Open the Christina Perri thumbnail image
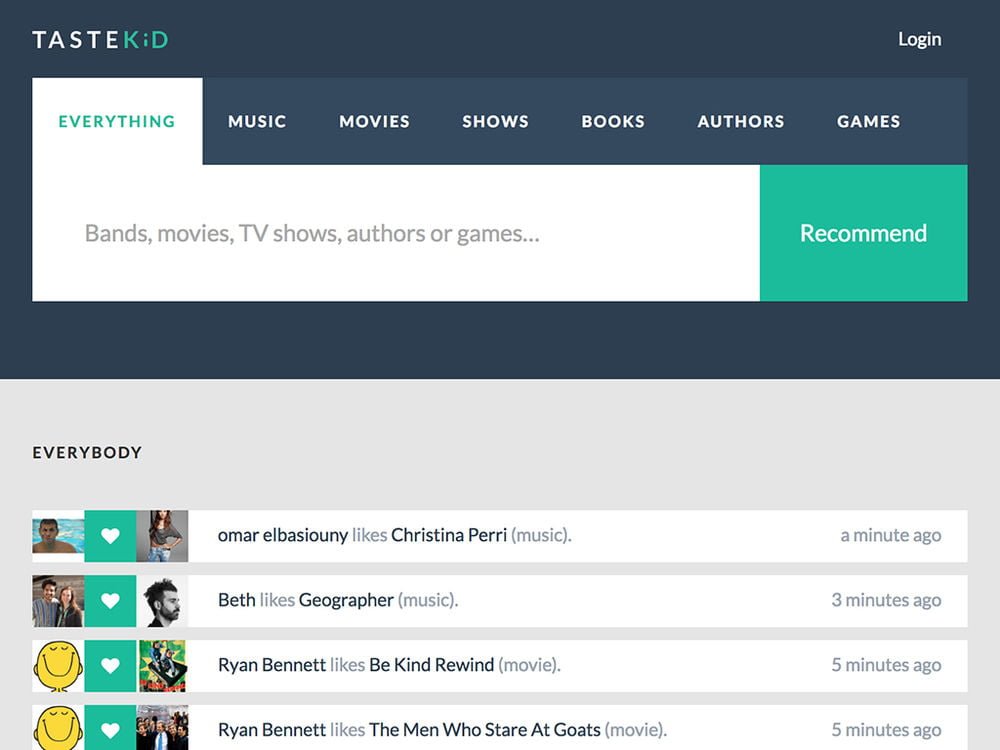The width and height of the screenshot is (1000, 750). pos(162,536)
